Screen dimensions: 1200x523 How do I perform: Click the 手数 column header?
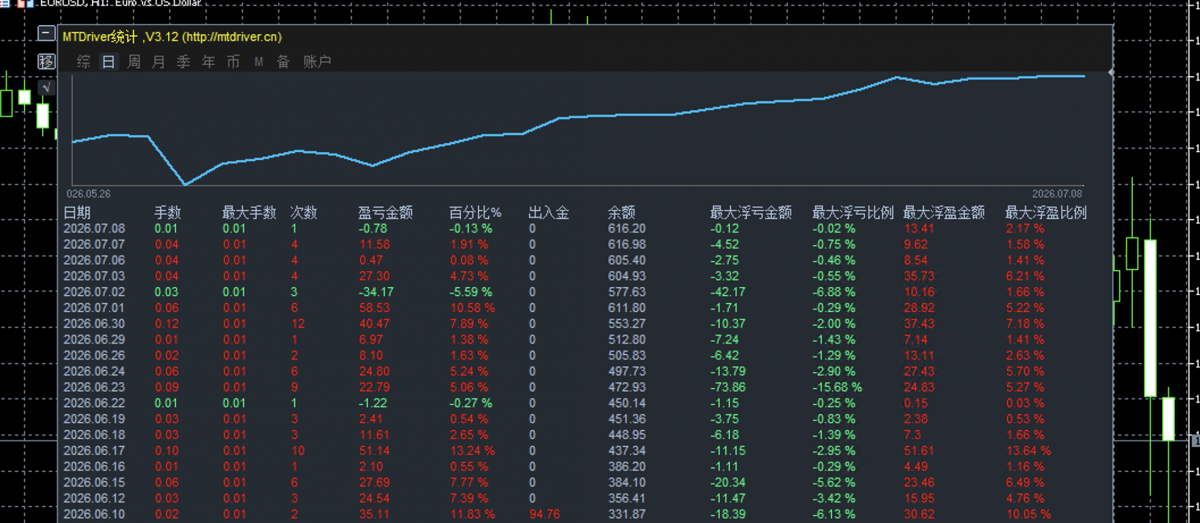click(168, 213)
